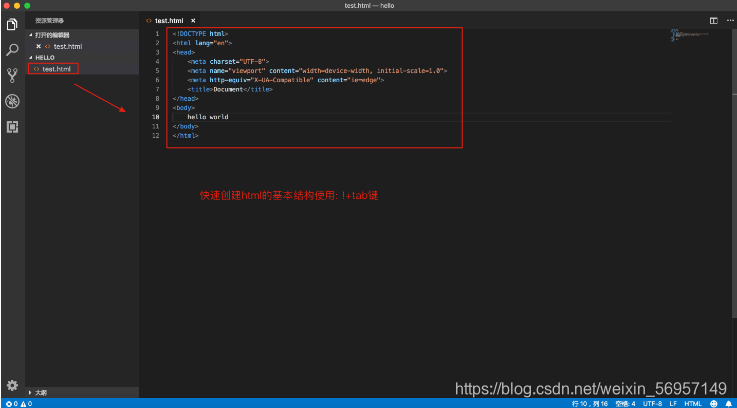The width and height of the screenshot is (737, 408).
Task: Click line number 1 in the gutter
Action: pos(157,34)
